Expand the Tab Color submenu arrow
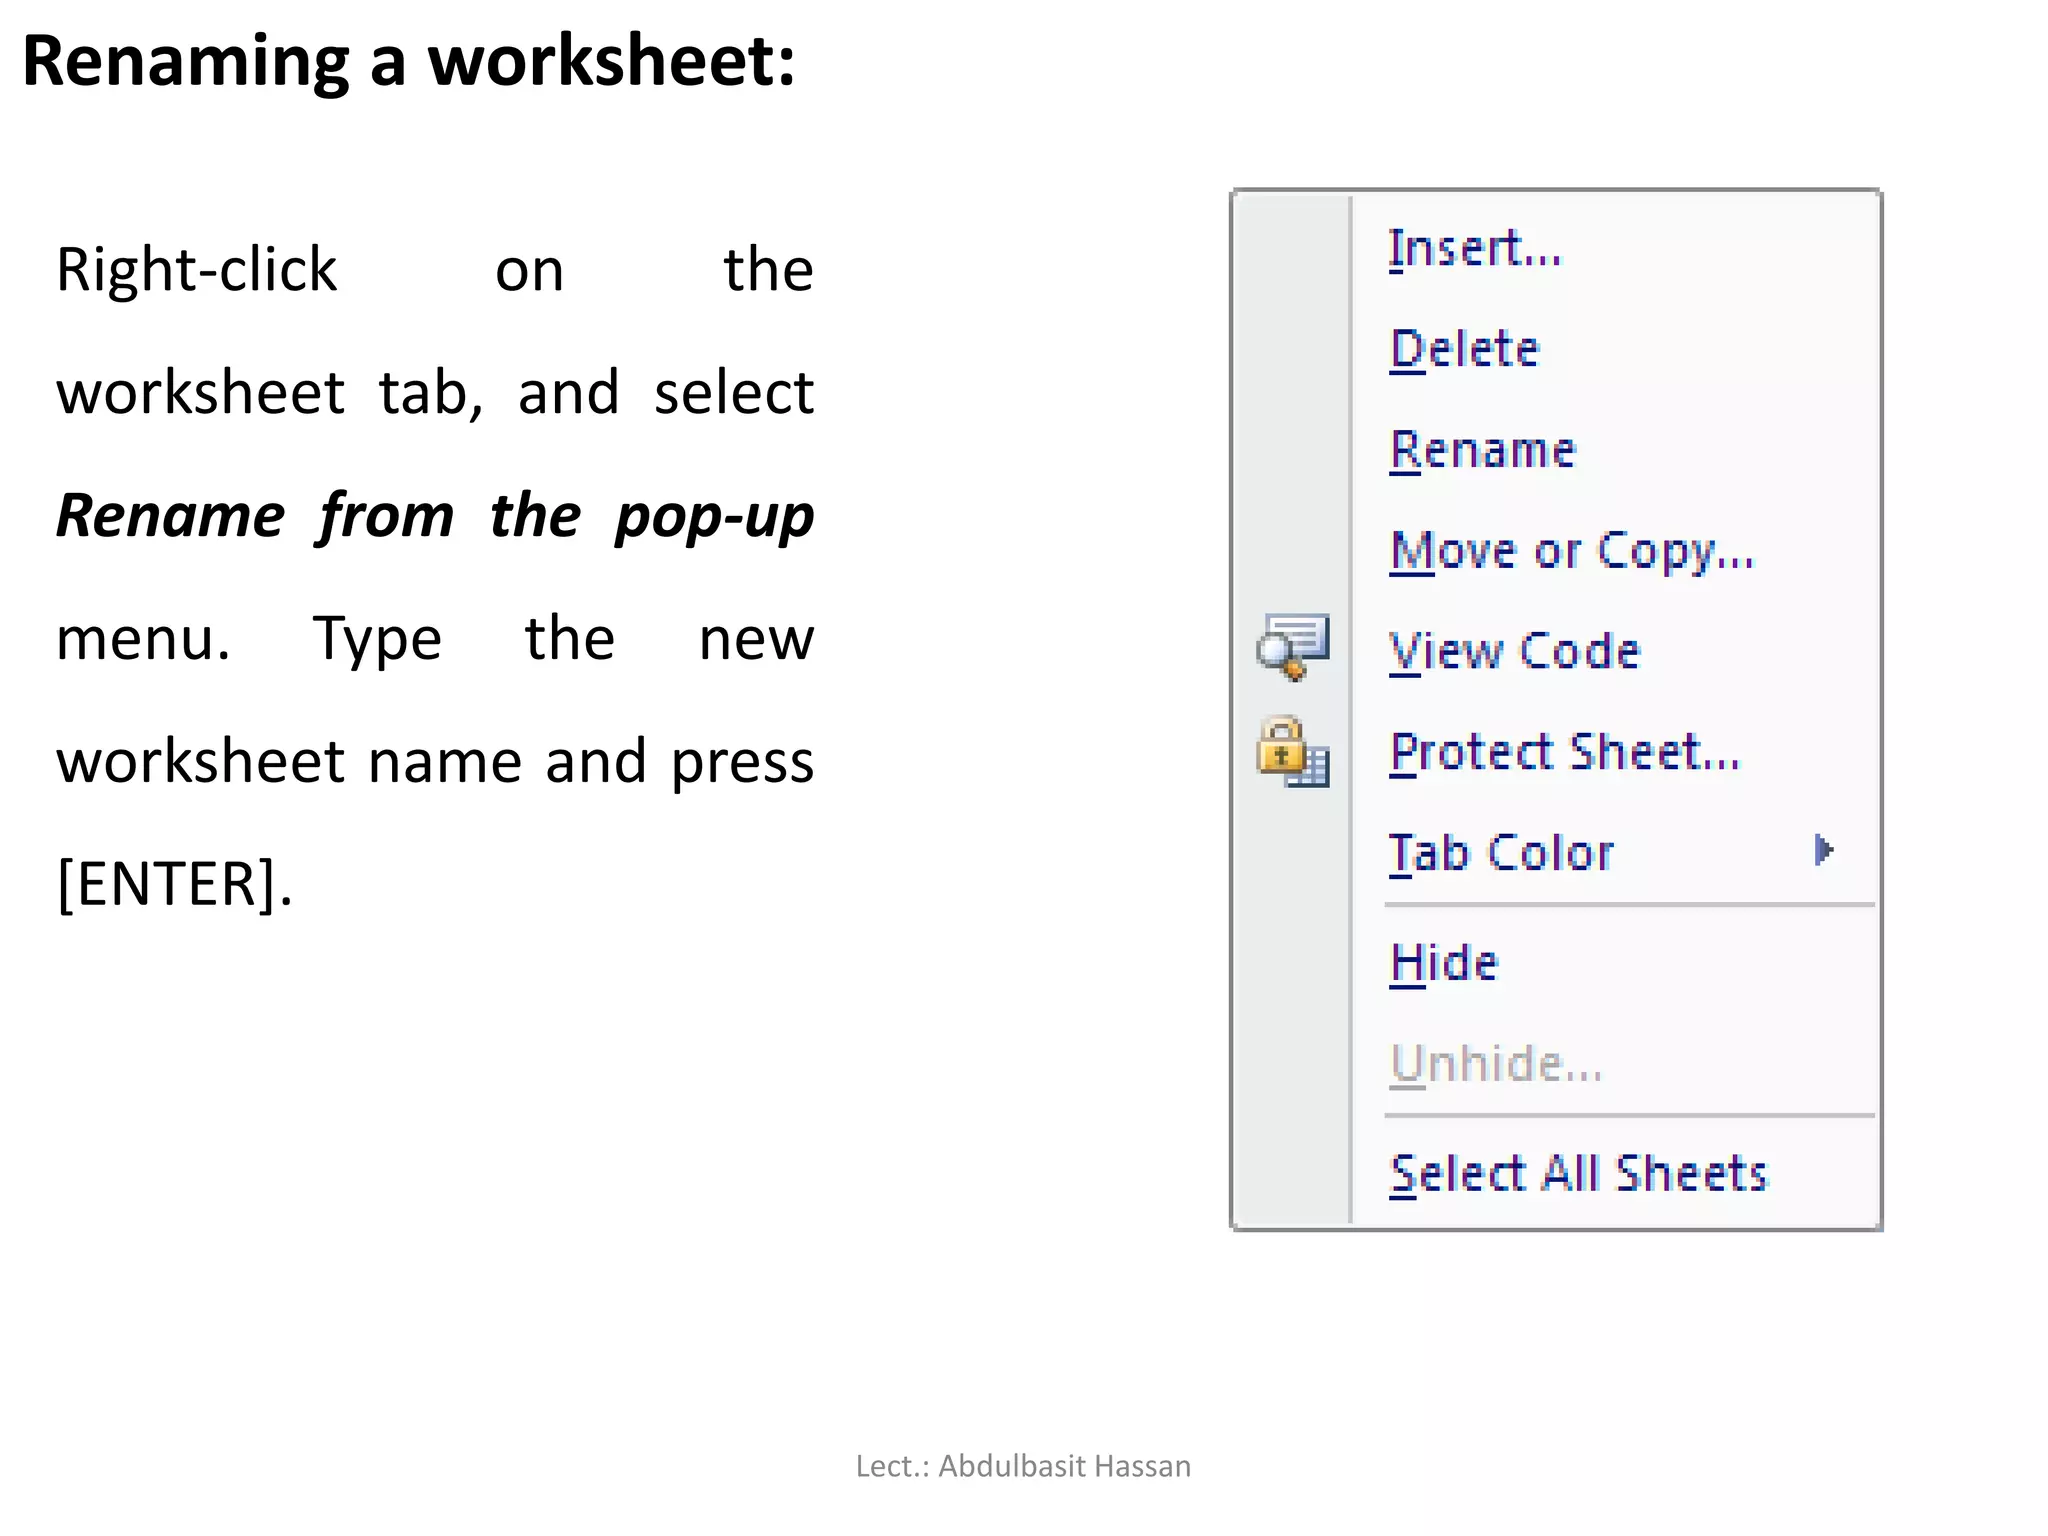2048x1536 pixels. [x=1824, y=851]
